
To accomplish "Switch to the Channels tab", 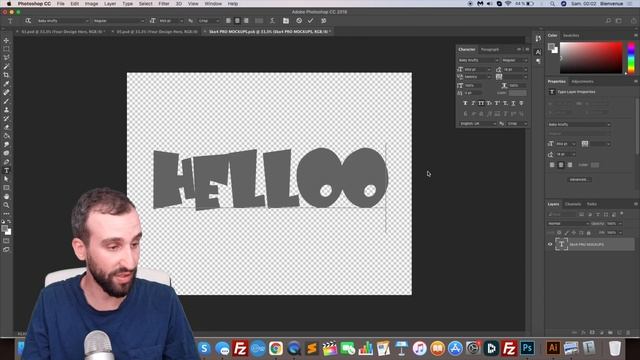I will click(573, 204).
